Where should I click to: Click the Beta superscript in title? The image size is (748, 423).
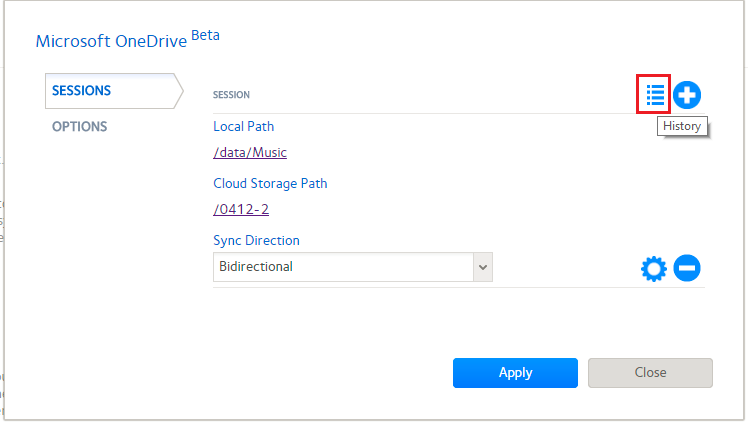click(x=205, y=35)
